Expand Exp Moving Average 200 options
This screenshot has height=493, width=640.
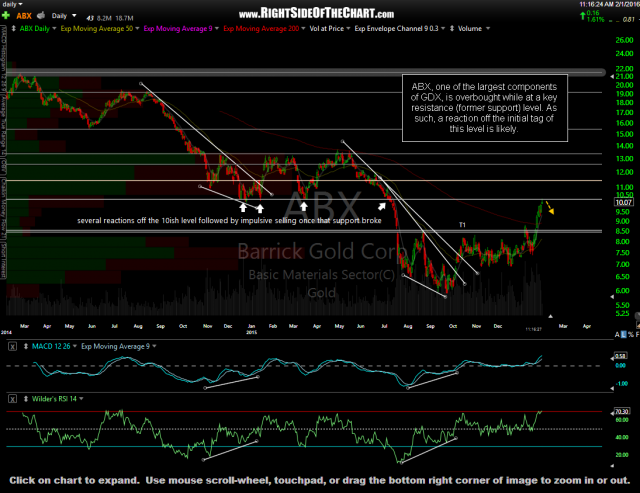(x=303, y=29)
